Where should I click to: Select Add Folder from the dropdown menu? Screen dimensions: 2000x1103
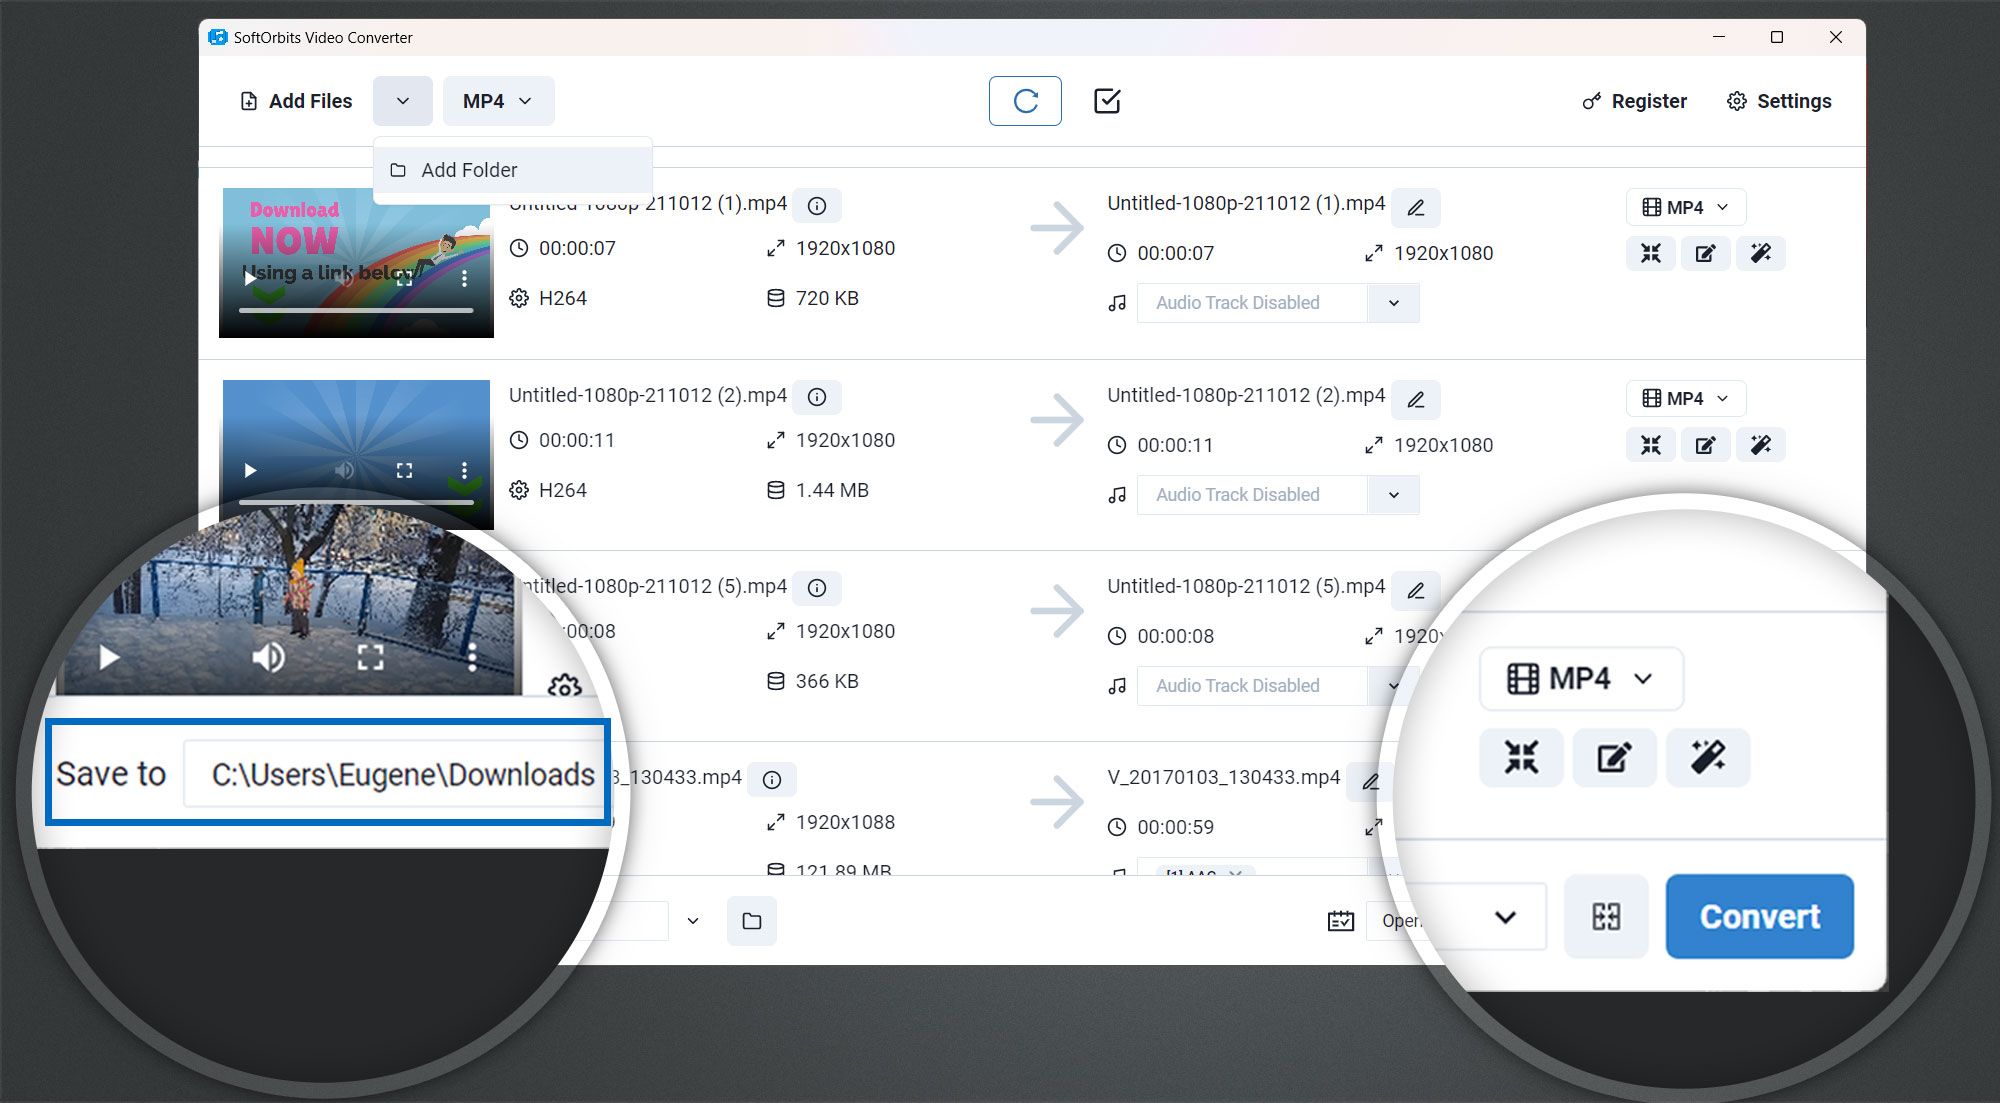click(x=470, y=168)
